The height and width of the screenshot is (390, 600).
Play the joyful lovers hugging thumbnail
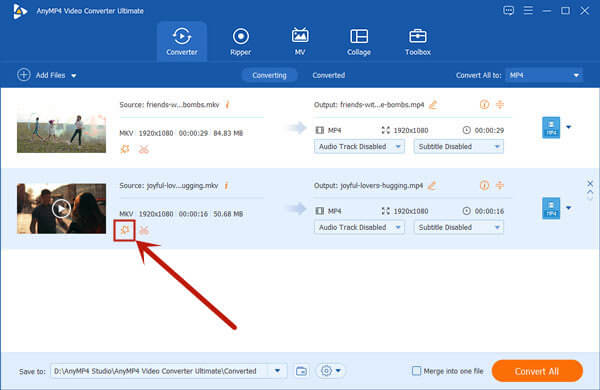pyautogui.click(x=61, y=208)
